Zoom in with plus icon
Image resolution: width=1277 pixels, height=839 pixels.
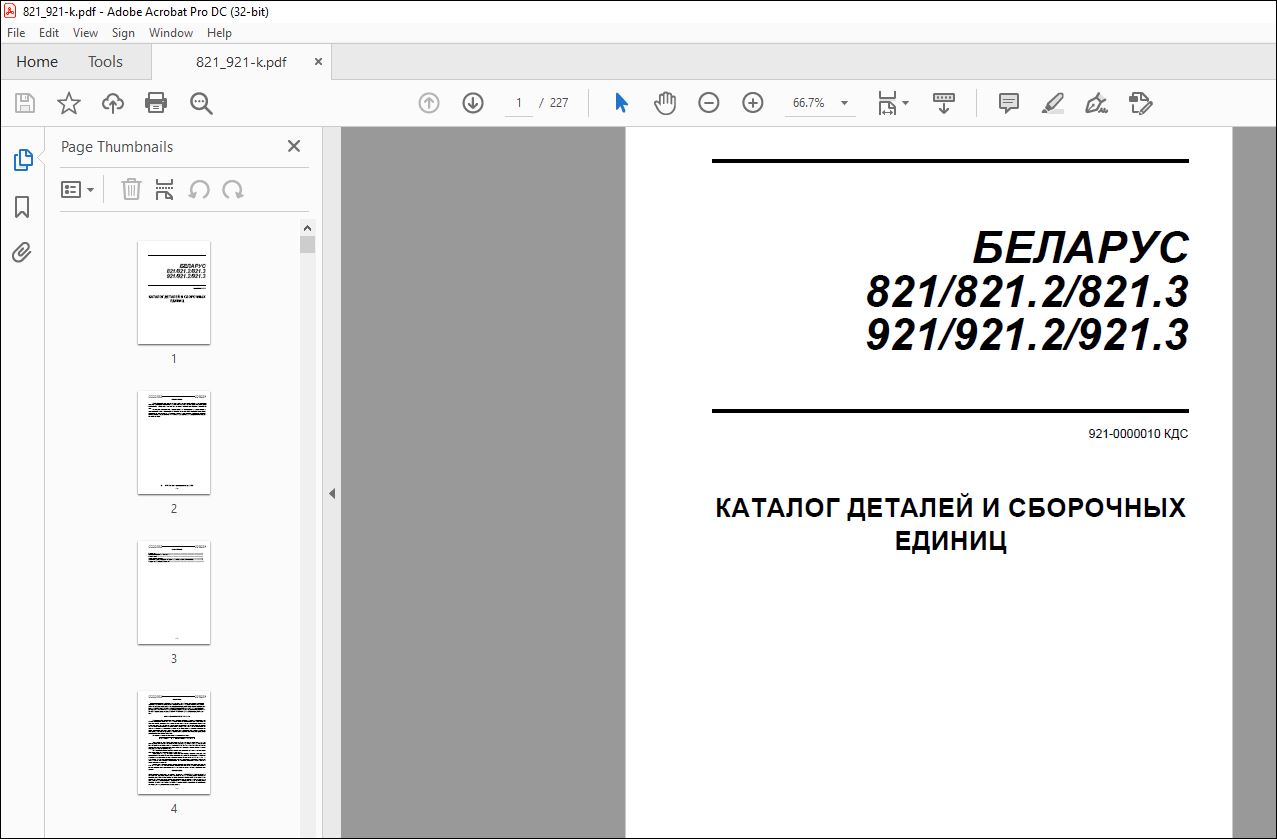pyautogui.click(x=753, y=103)
